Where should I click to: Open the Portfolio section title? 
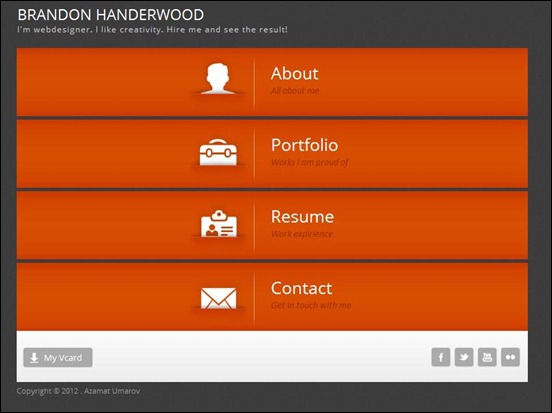click(305, 145)
